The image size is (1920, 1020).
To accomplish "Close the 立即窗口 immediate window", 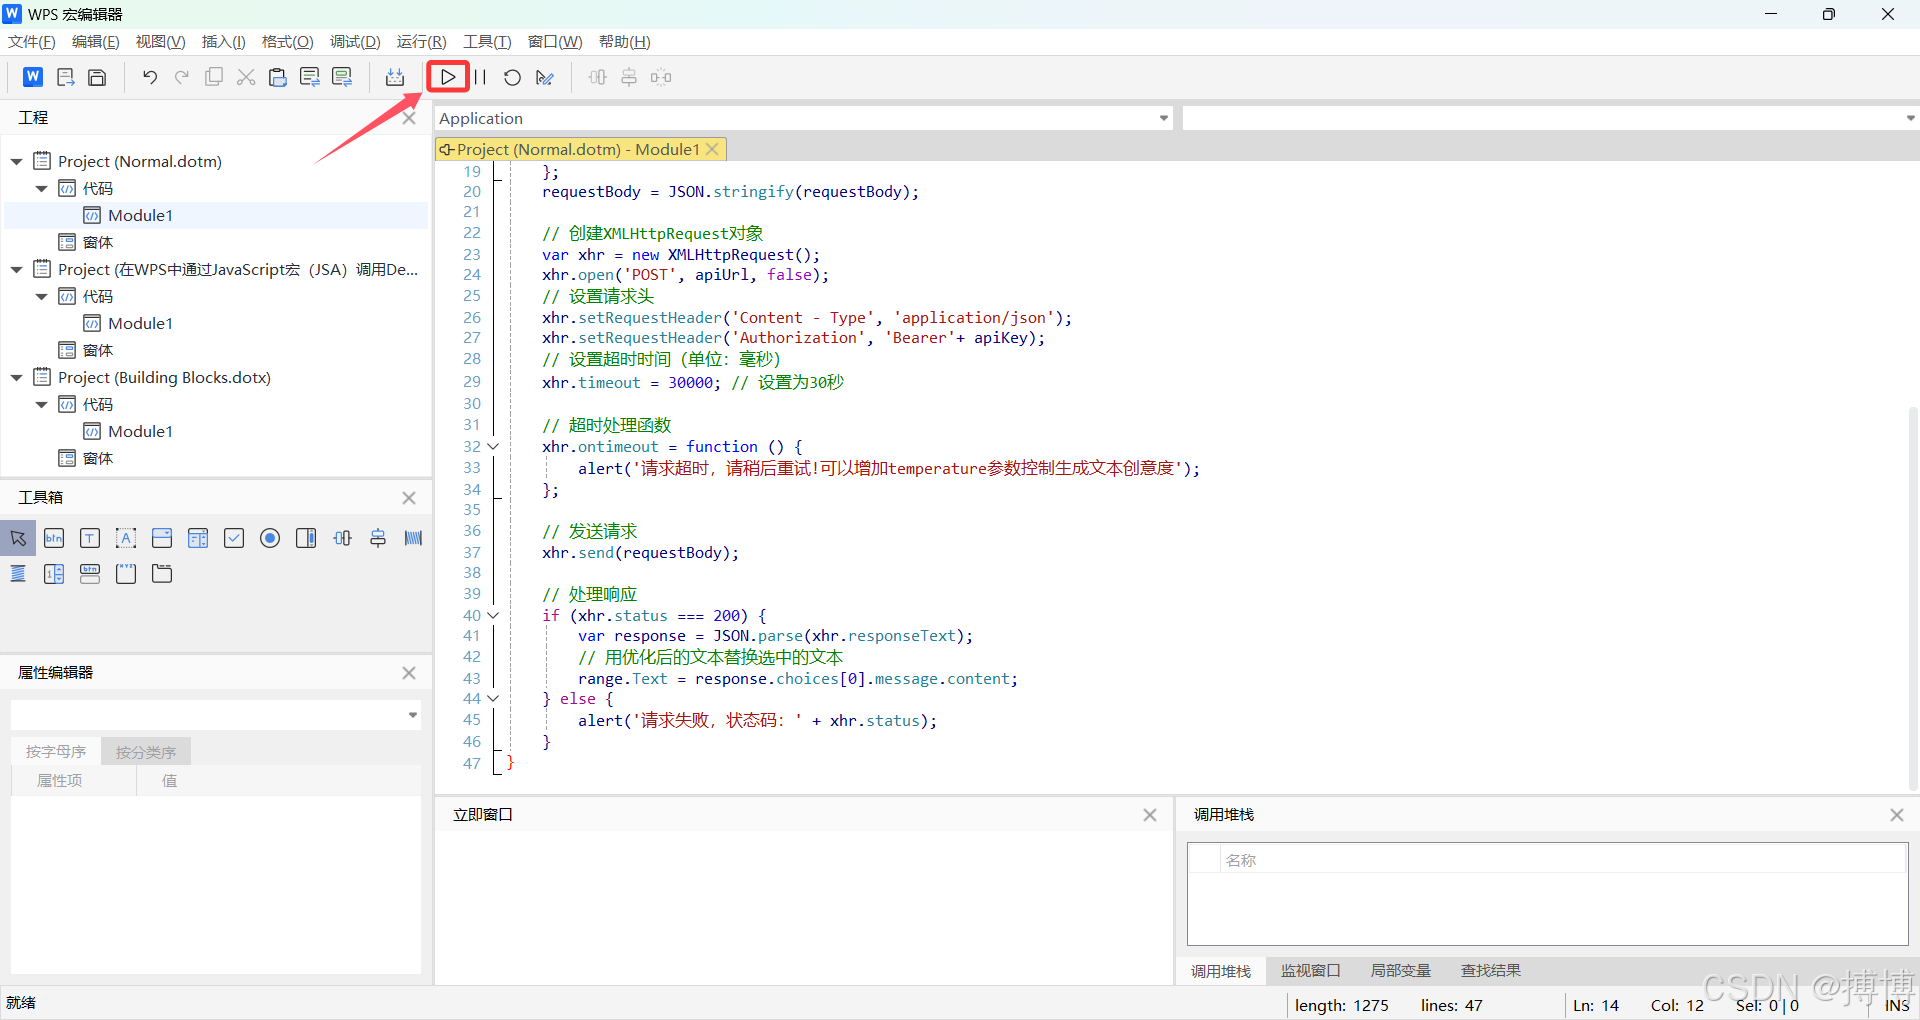I will pyautogui.click(x=1150, y=815).
